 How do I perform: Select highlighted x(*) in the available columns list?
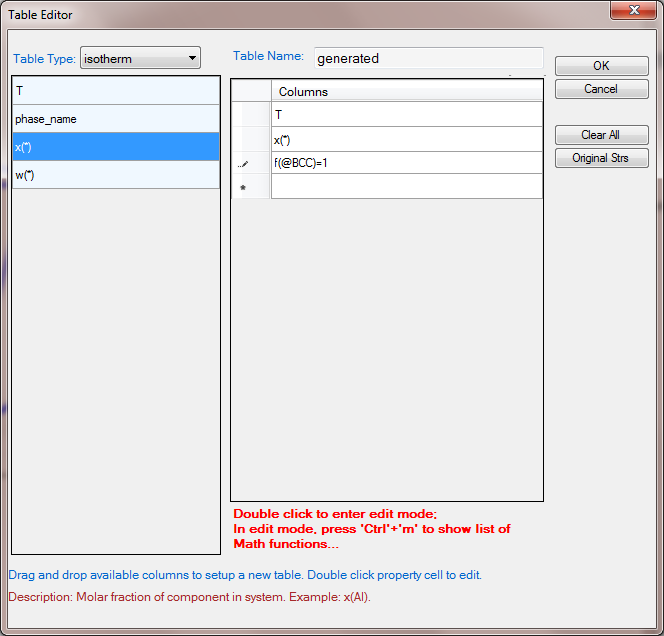pyautogui.click(x=116, y=147)
